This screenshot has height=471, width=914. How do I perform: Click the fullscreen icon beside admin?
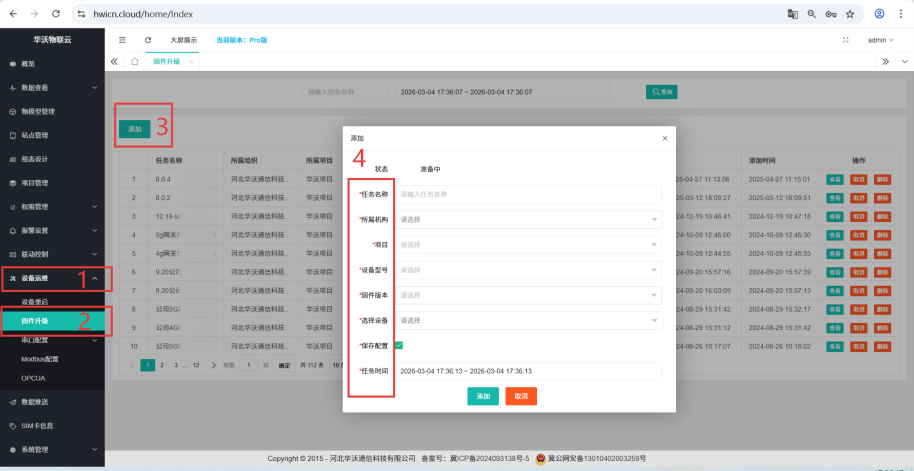[846, 40]
